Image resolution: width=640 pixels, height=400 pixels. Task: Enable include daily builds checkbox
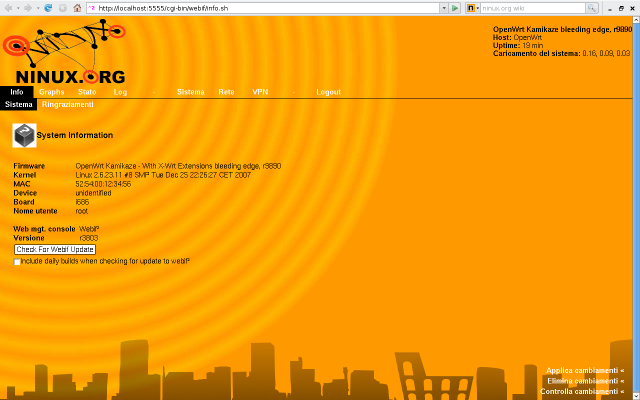(17, 261)
